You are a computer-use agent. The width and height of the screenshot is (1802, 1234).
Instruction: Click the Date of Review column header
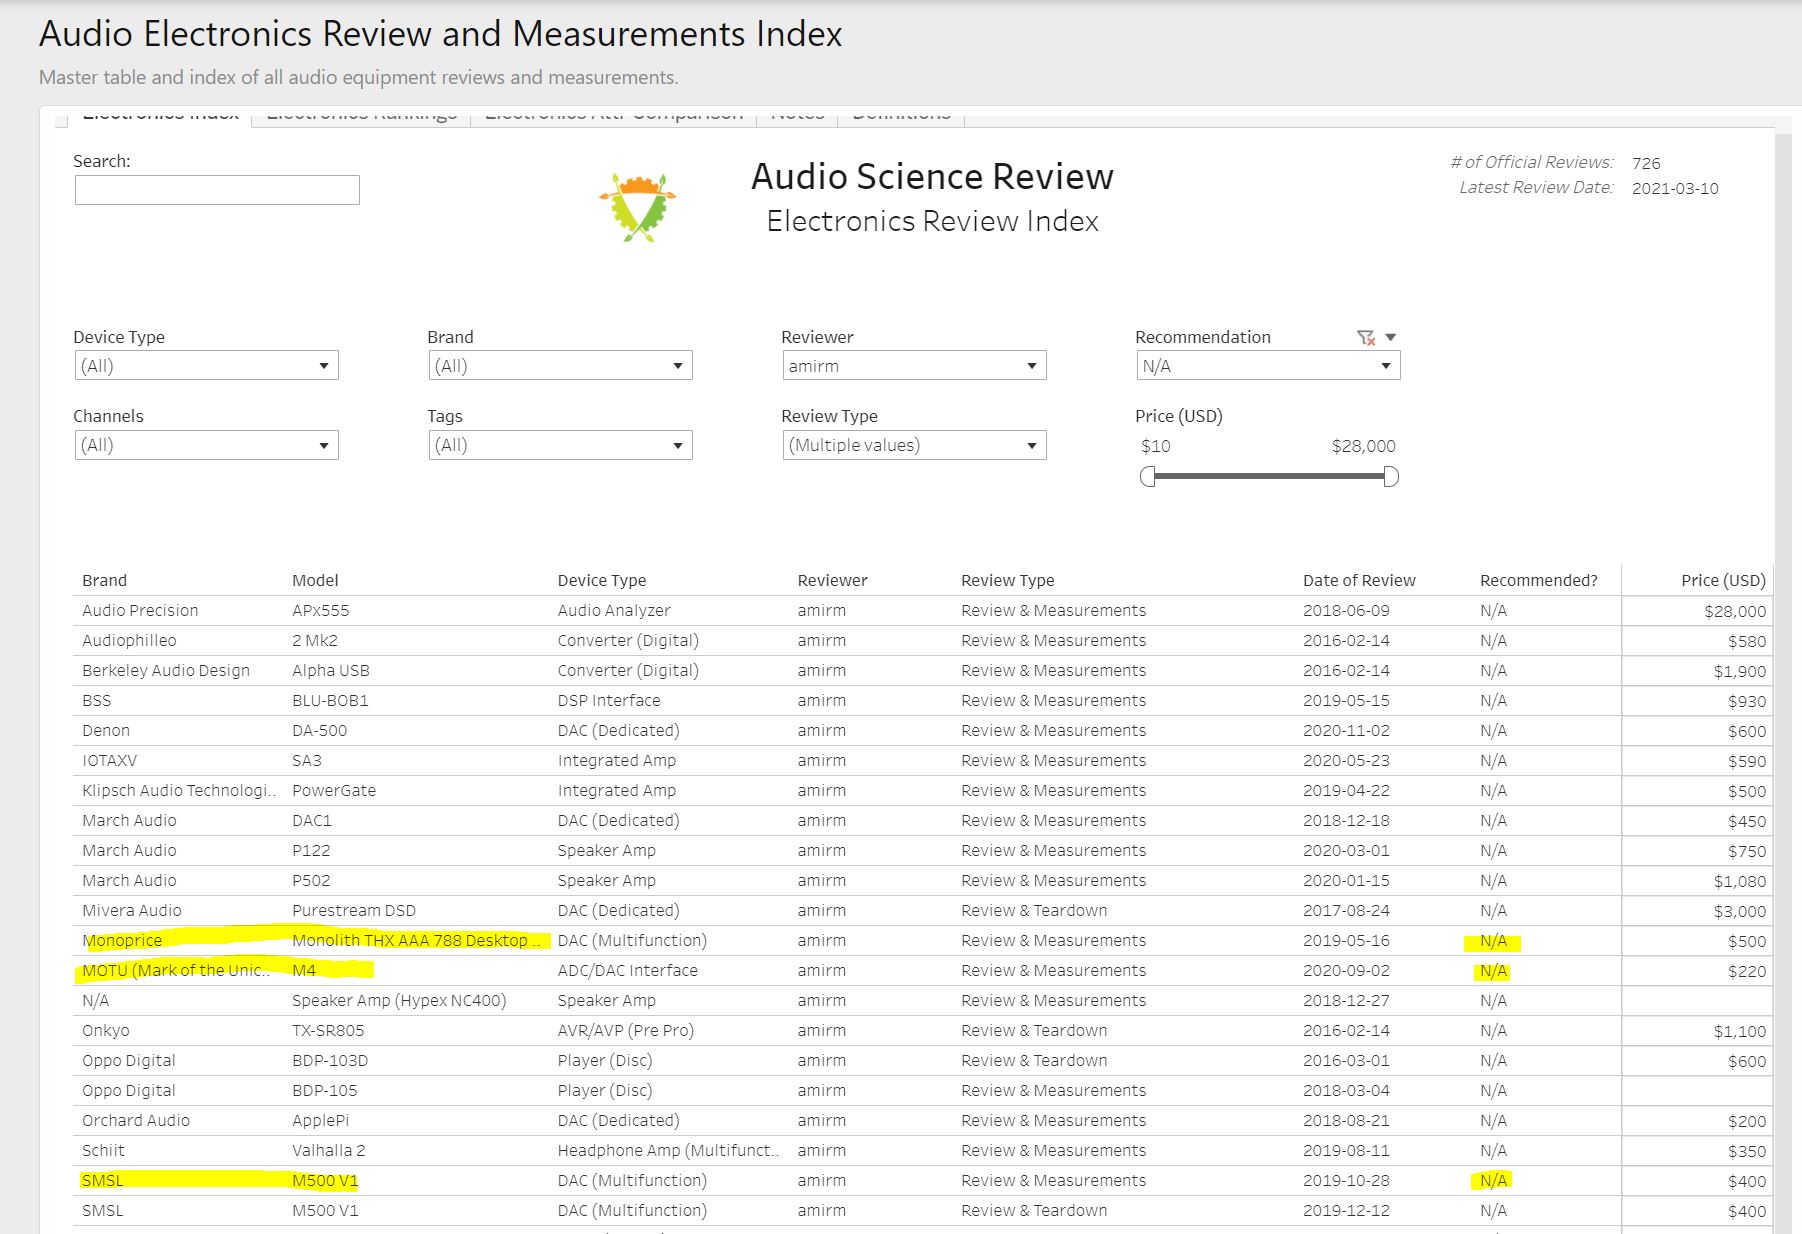(1359, 580)
